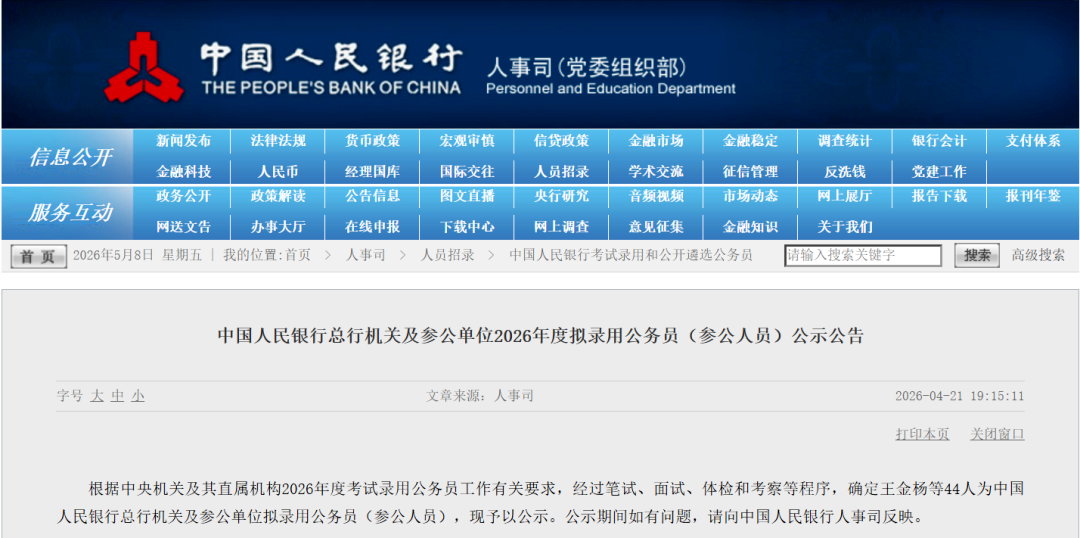Click the announcement title 公示公告 heading

point(540,336)
